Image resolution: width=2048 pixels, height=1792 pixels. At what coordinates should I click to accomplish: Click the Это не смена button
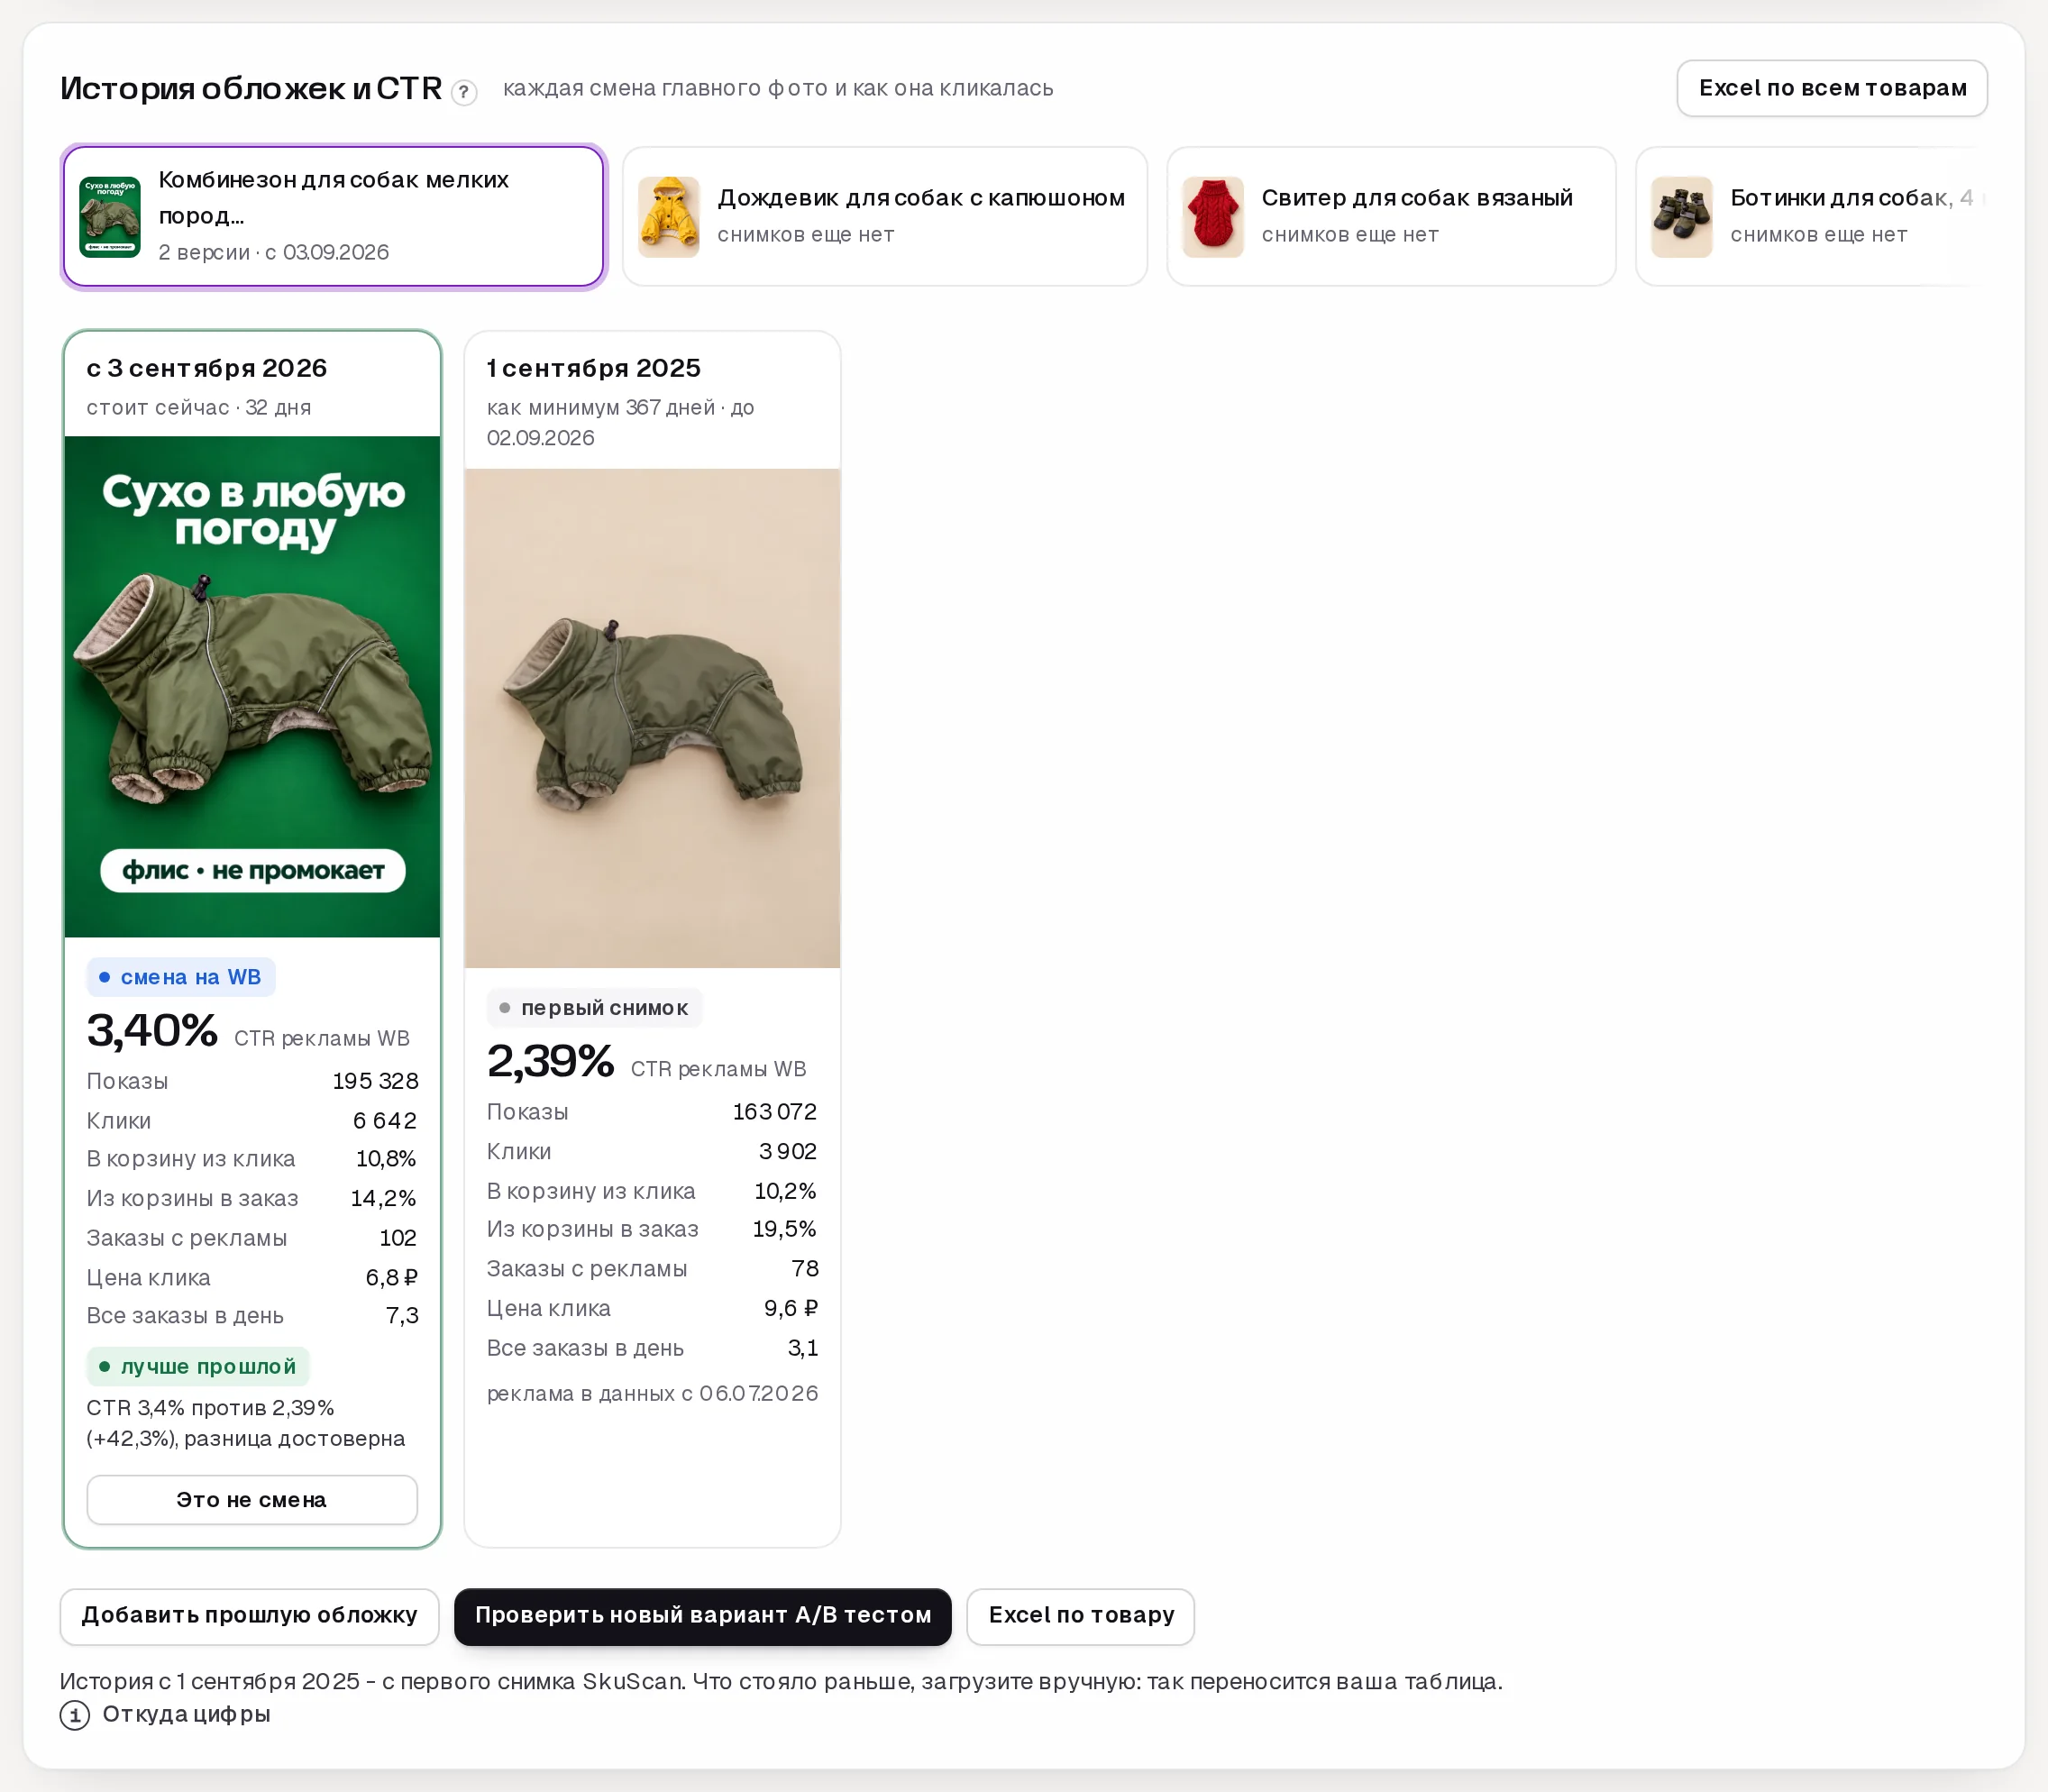(x=252, y=1500)
